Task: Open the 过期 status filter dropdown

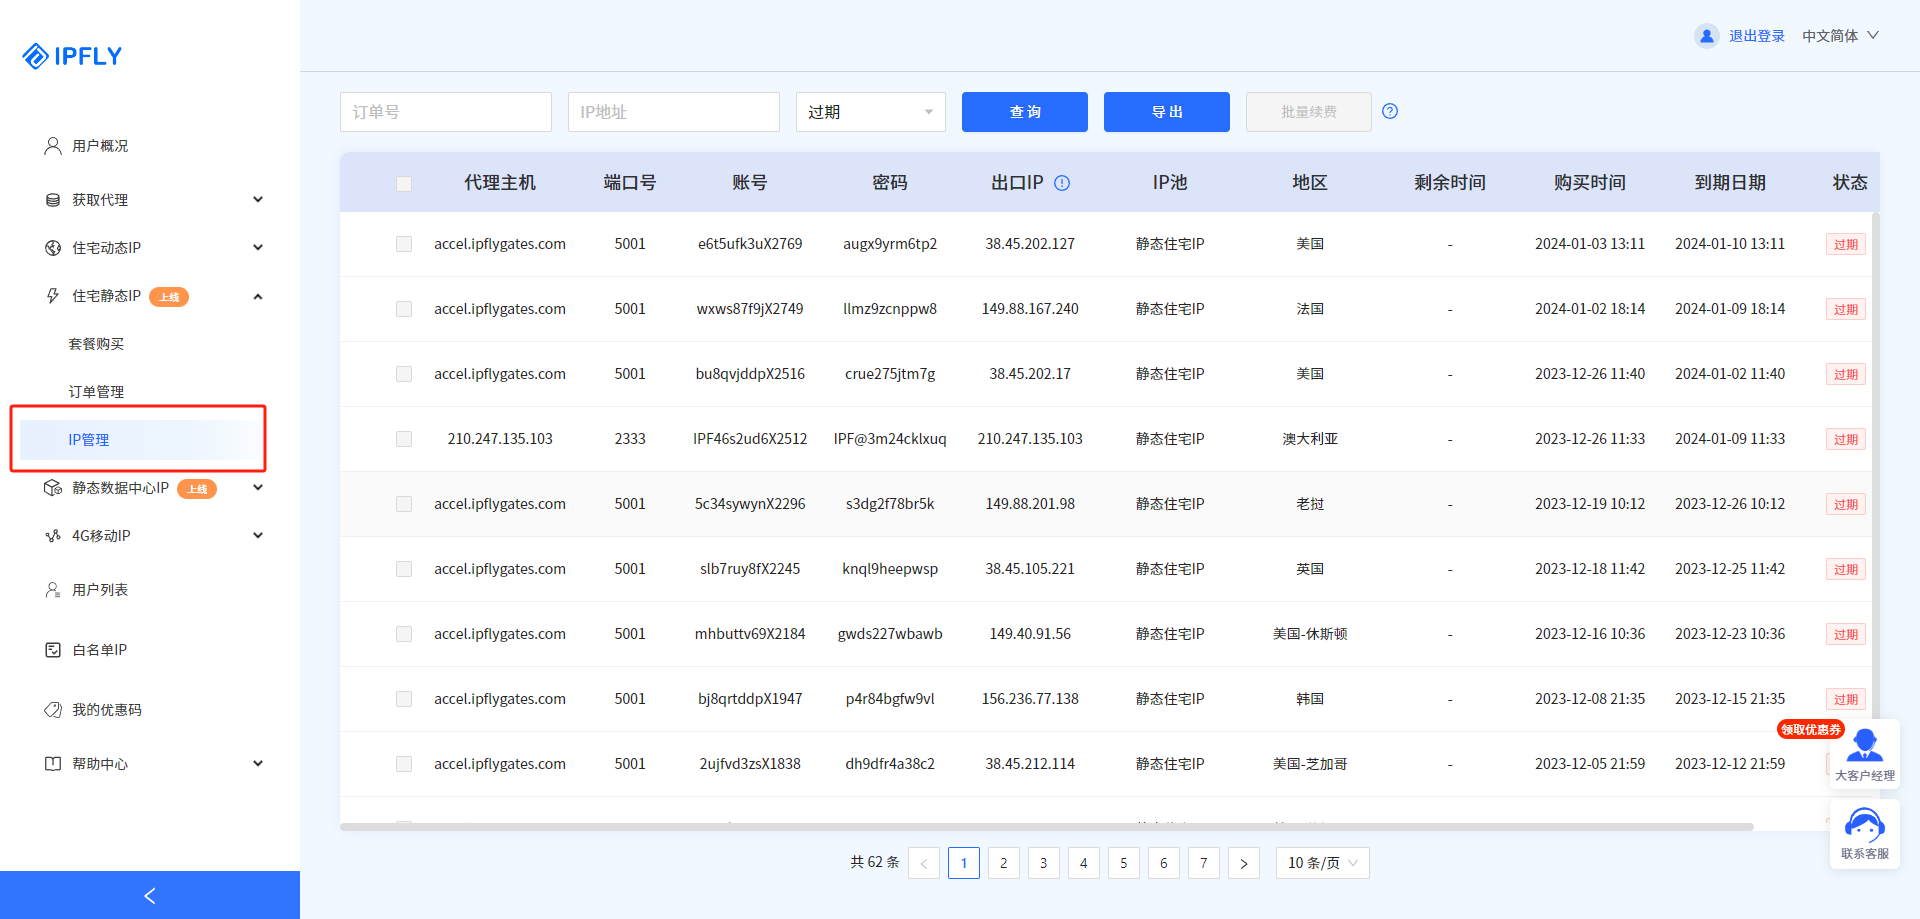Action: [x=870, y=112]
